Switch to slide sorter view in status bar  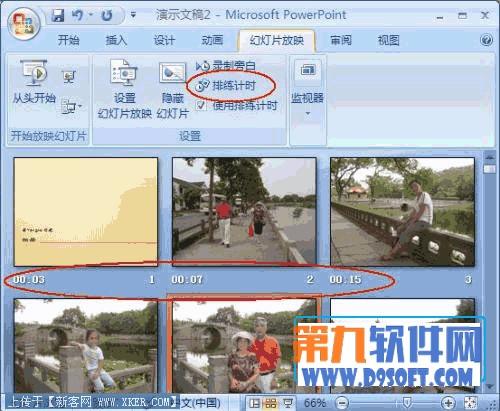pyautogui.click(x=270, y=403)
